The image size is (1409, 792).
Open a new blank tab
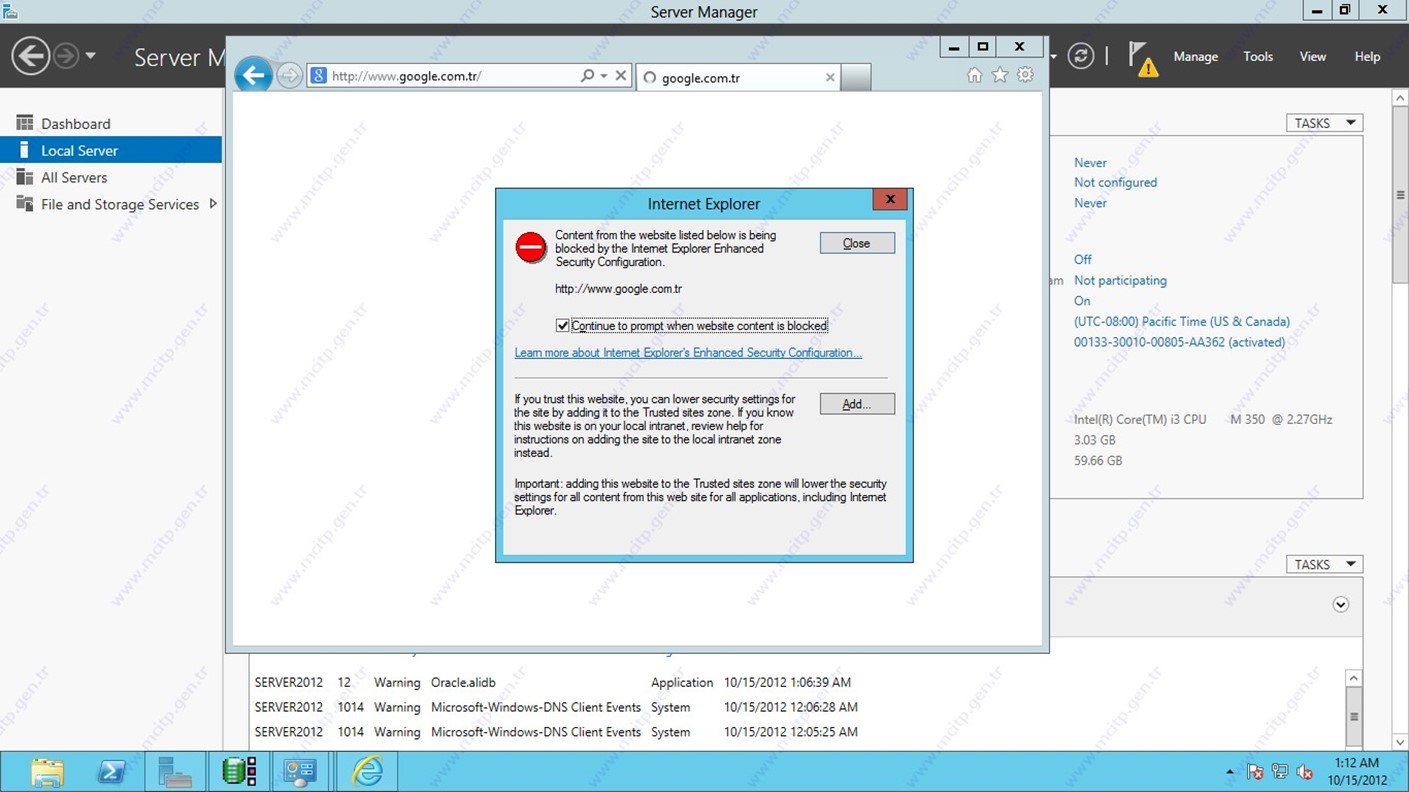856,77
